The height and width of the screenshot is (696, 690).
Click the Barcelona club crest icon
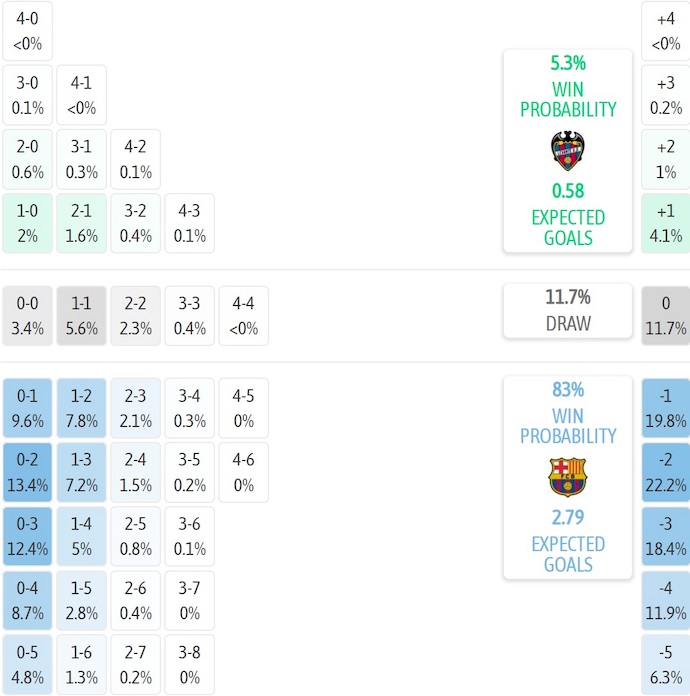point(567,477)
